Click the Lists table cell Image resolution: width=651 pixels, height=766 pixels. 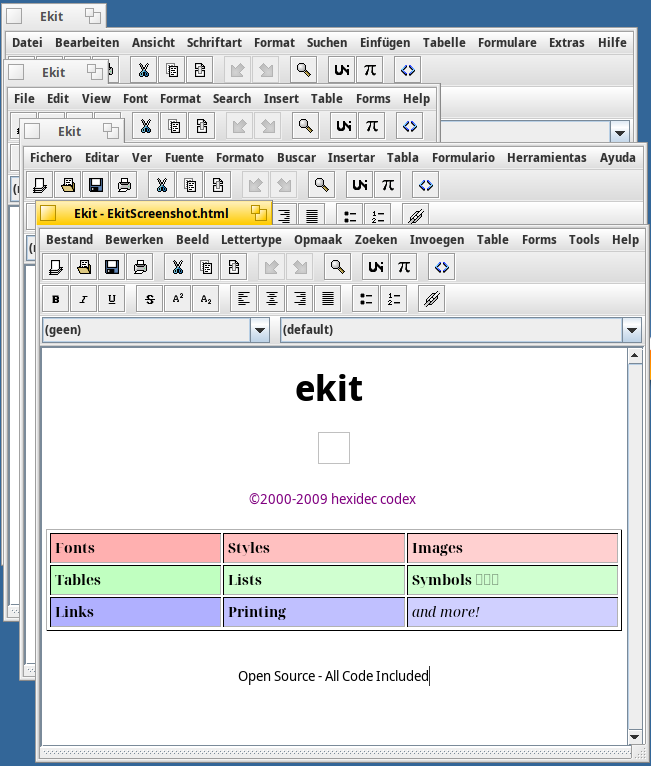(x=314, y=580)
